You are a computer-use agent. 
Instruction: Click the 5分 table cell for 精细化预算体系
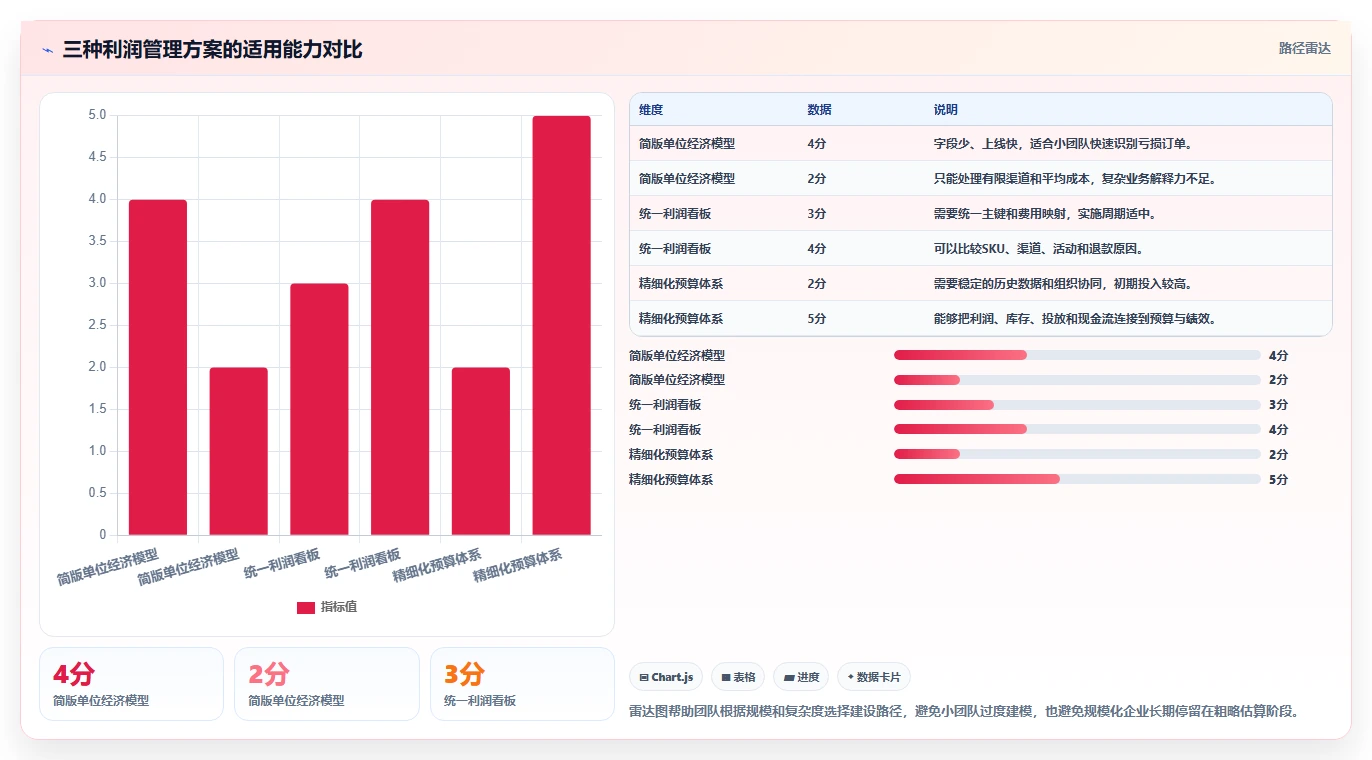pyautogui.click(x=817, y=319)
